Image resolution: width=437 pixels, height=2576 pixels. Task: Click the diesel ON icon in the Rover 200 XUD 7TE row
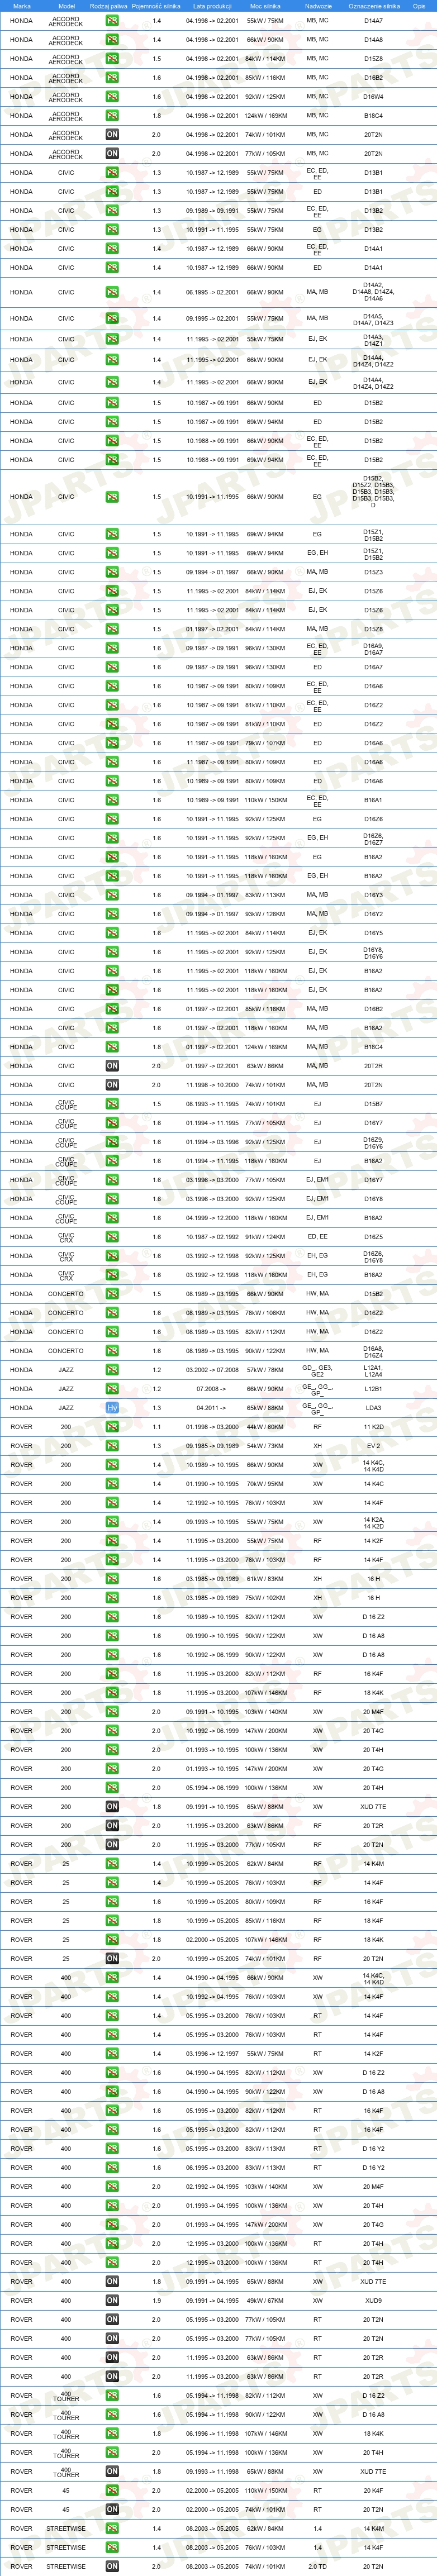click(112, 1808)
